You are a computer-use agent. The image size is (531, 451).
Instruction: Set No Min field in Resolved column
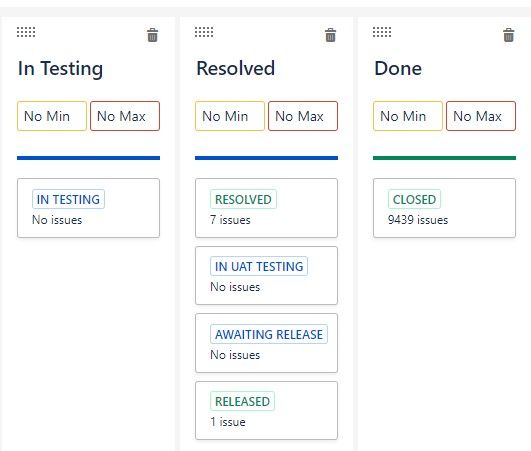[230, 116]
